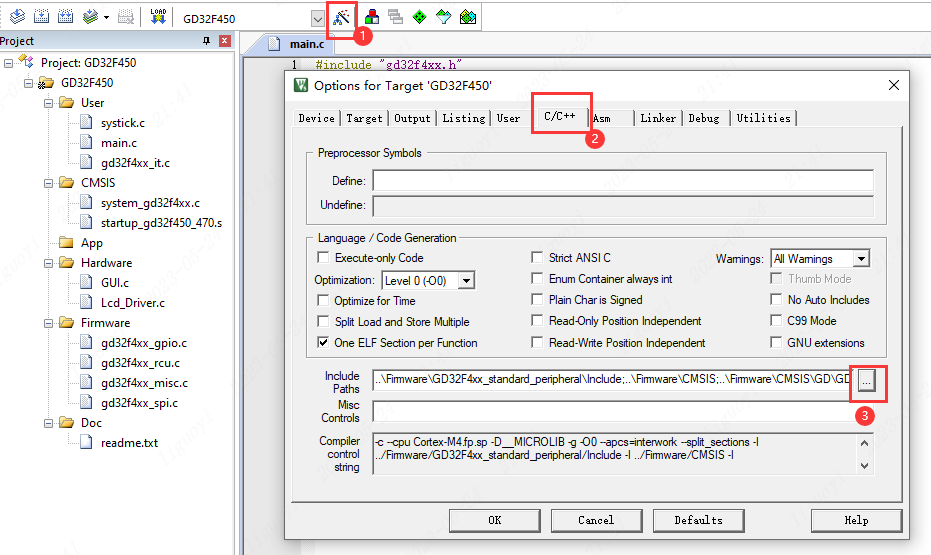The image size is (931, 555).
Task: Select gd32f4xx_gpio.c in Firmware folder
Action: pyautogui.click(x=144, y=343)
